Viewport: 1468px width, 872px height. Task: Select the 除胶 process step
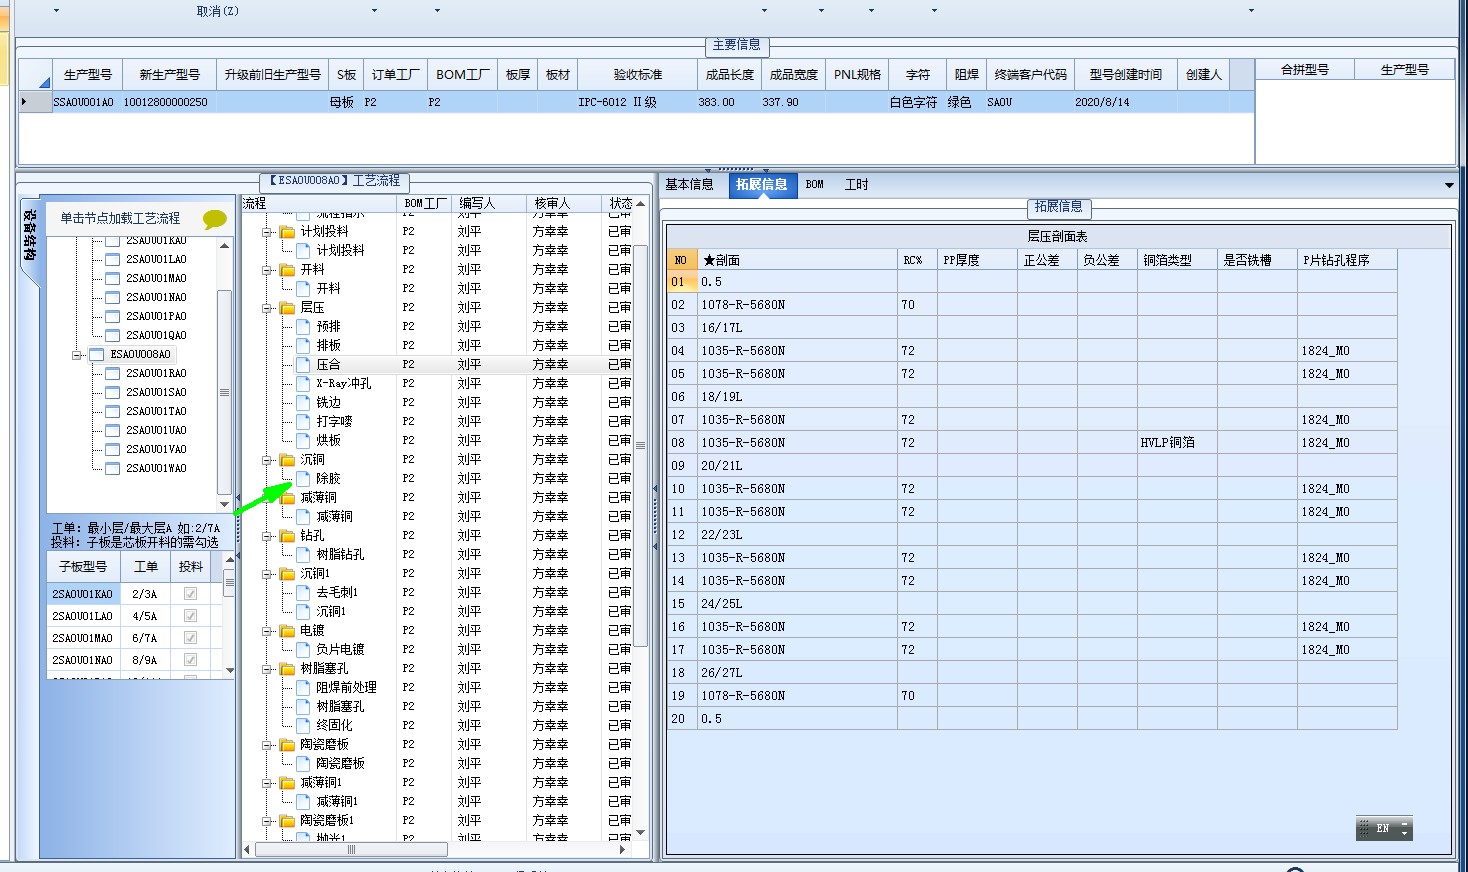pos(328,479)
